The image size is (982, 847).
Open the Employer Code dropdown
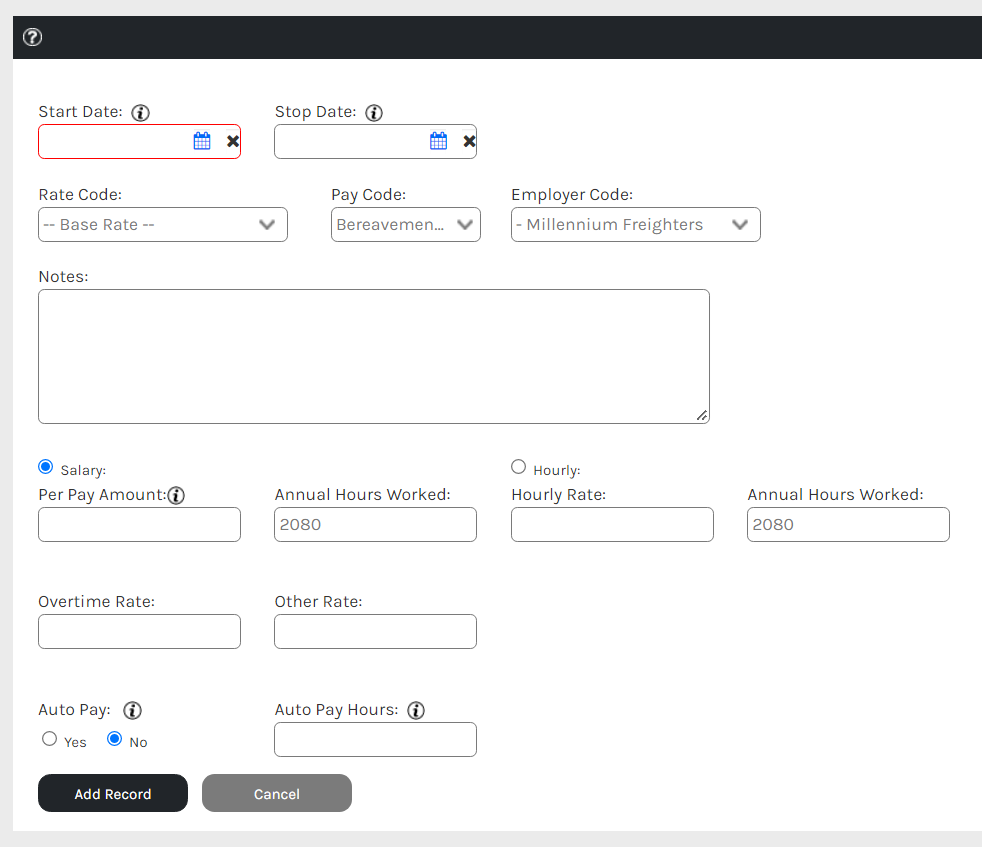tap(636, 224)
